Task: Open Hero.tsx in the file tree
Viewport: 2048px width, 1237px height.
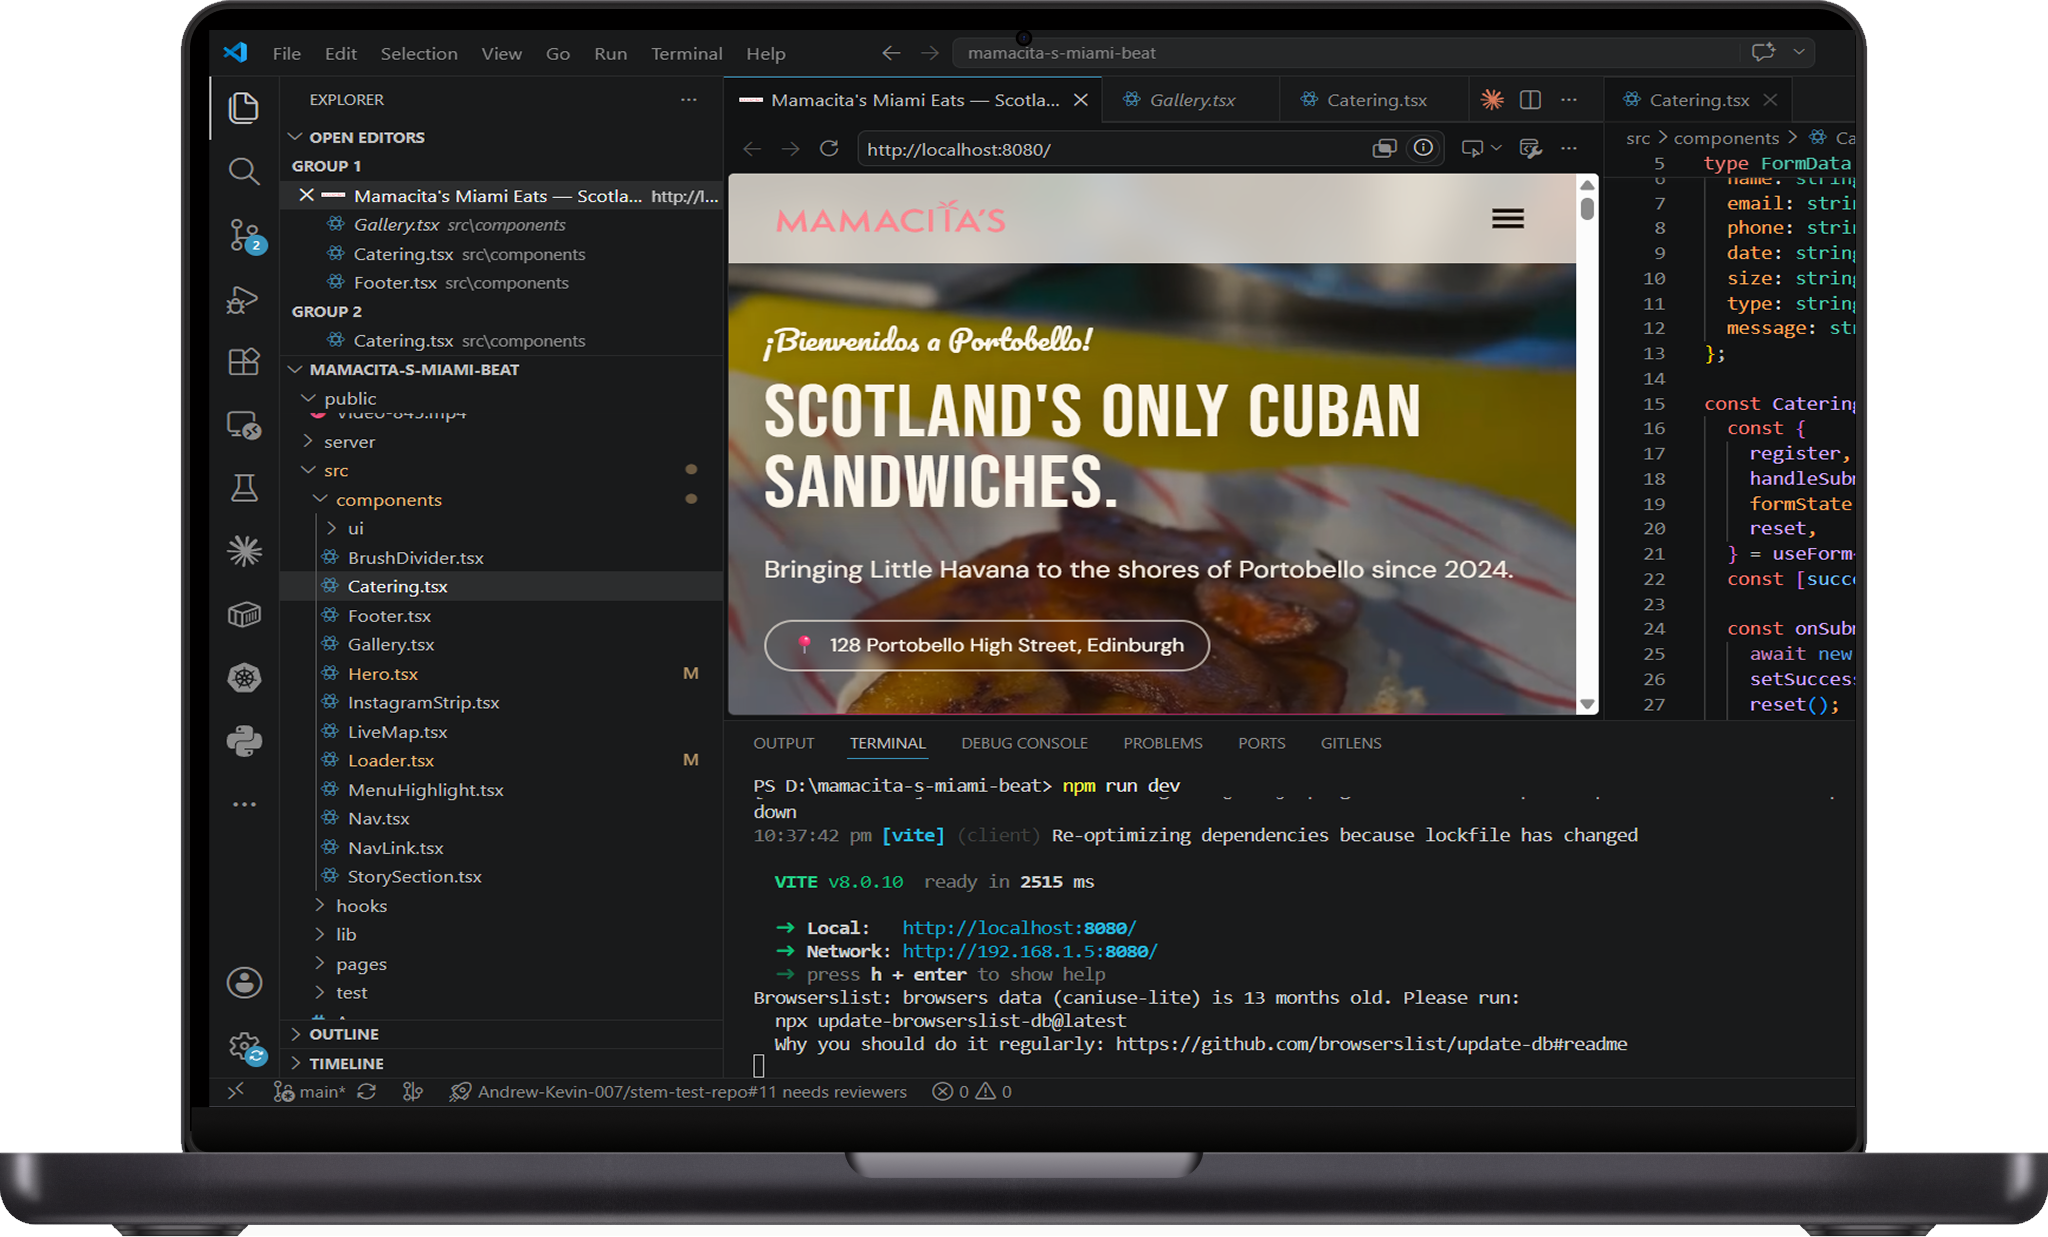Action: click(383, 674)
